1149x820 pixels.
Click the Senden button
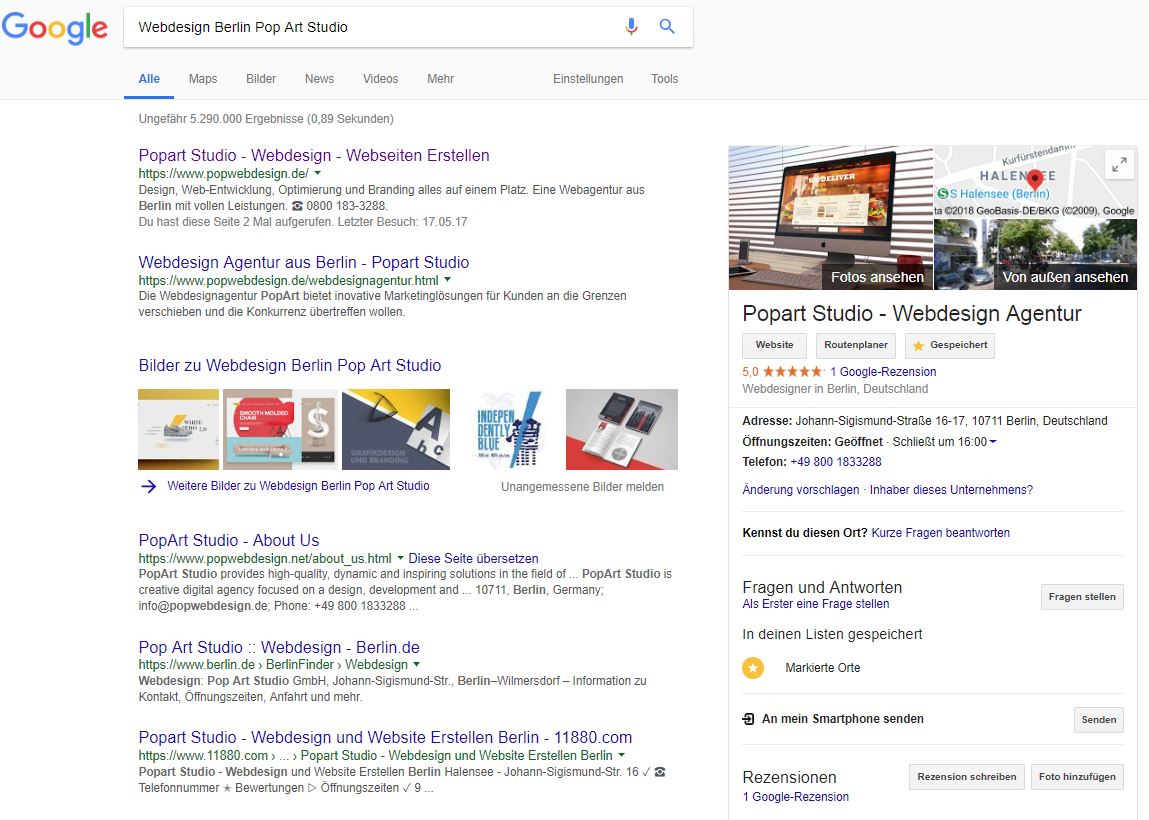coord(1098,720)
